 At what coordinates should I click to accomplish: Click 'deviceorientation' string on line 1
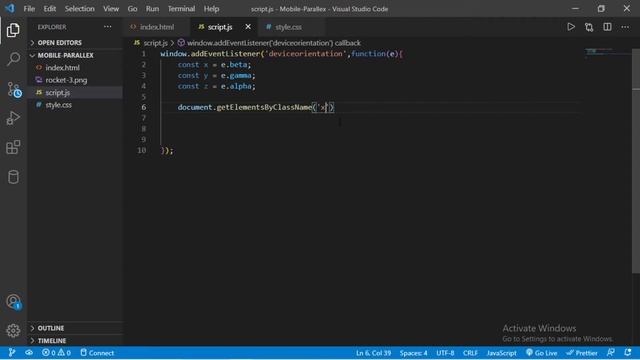pyautogui.click(x=306, y=53)
